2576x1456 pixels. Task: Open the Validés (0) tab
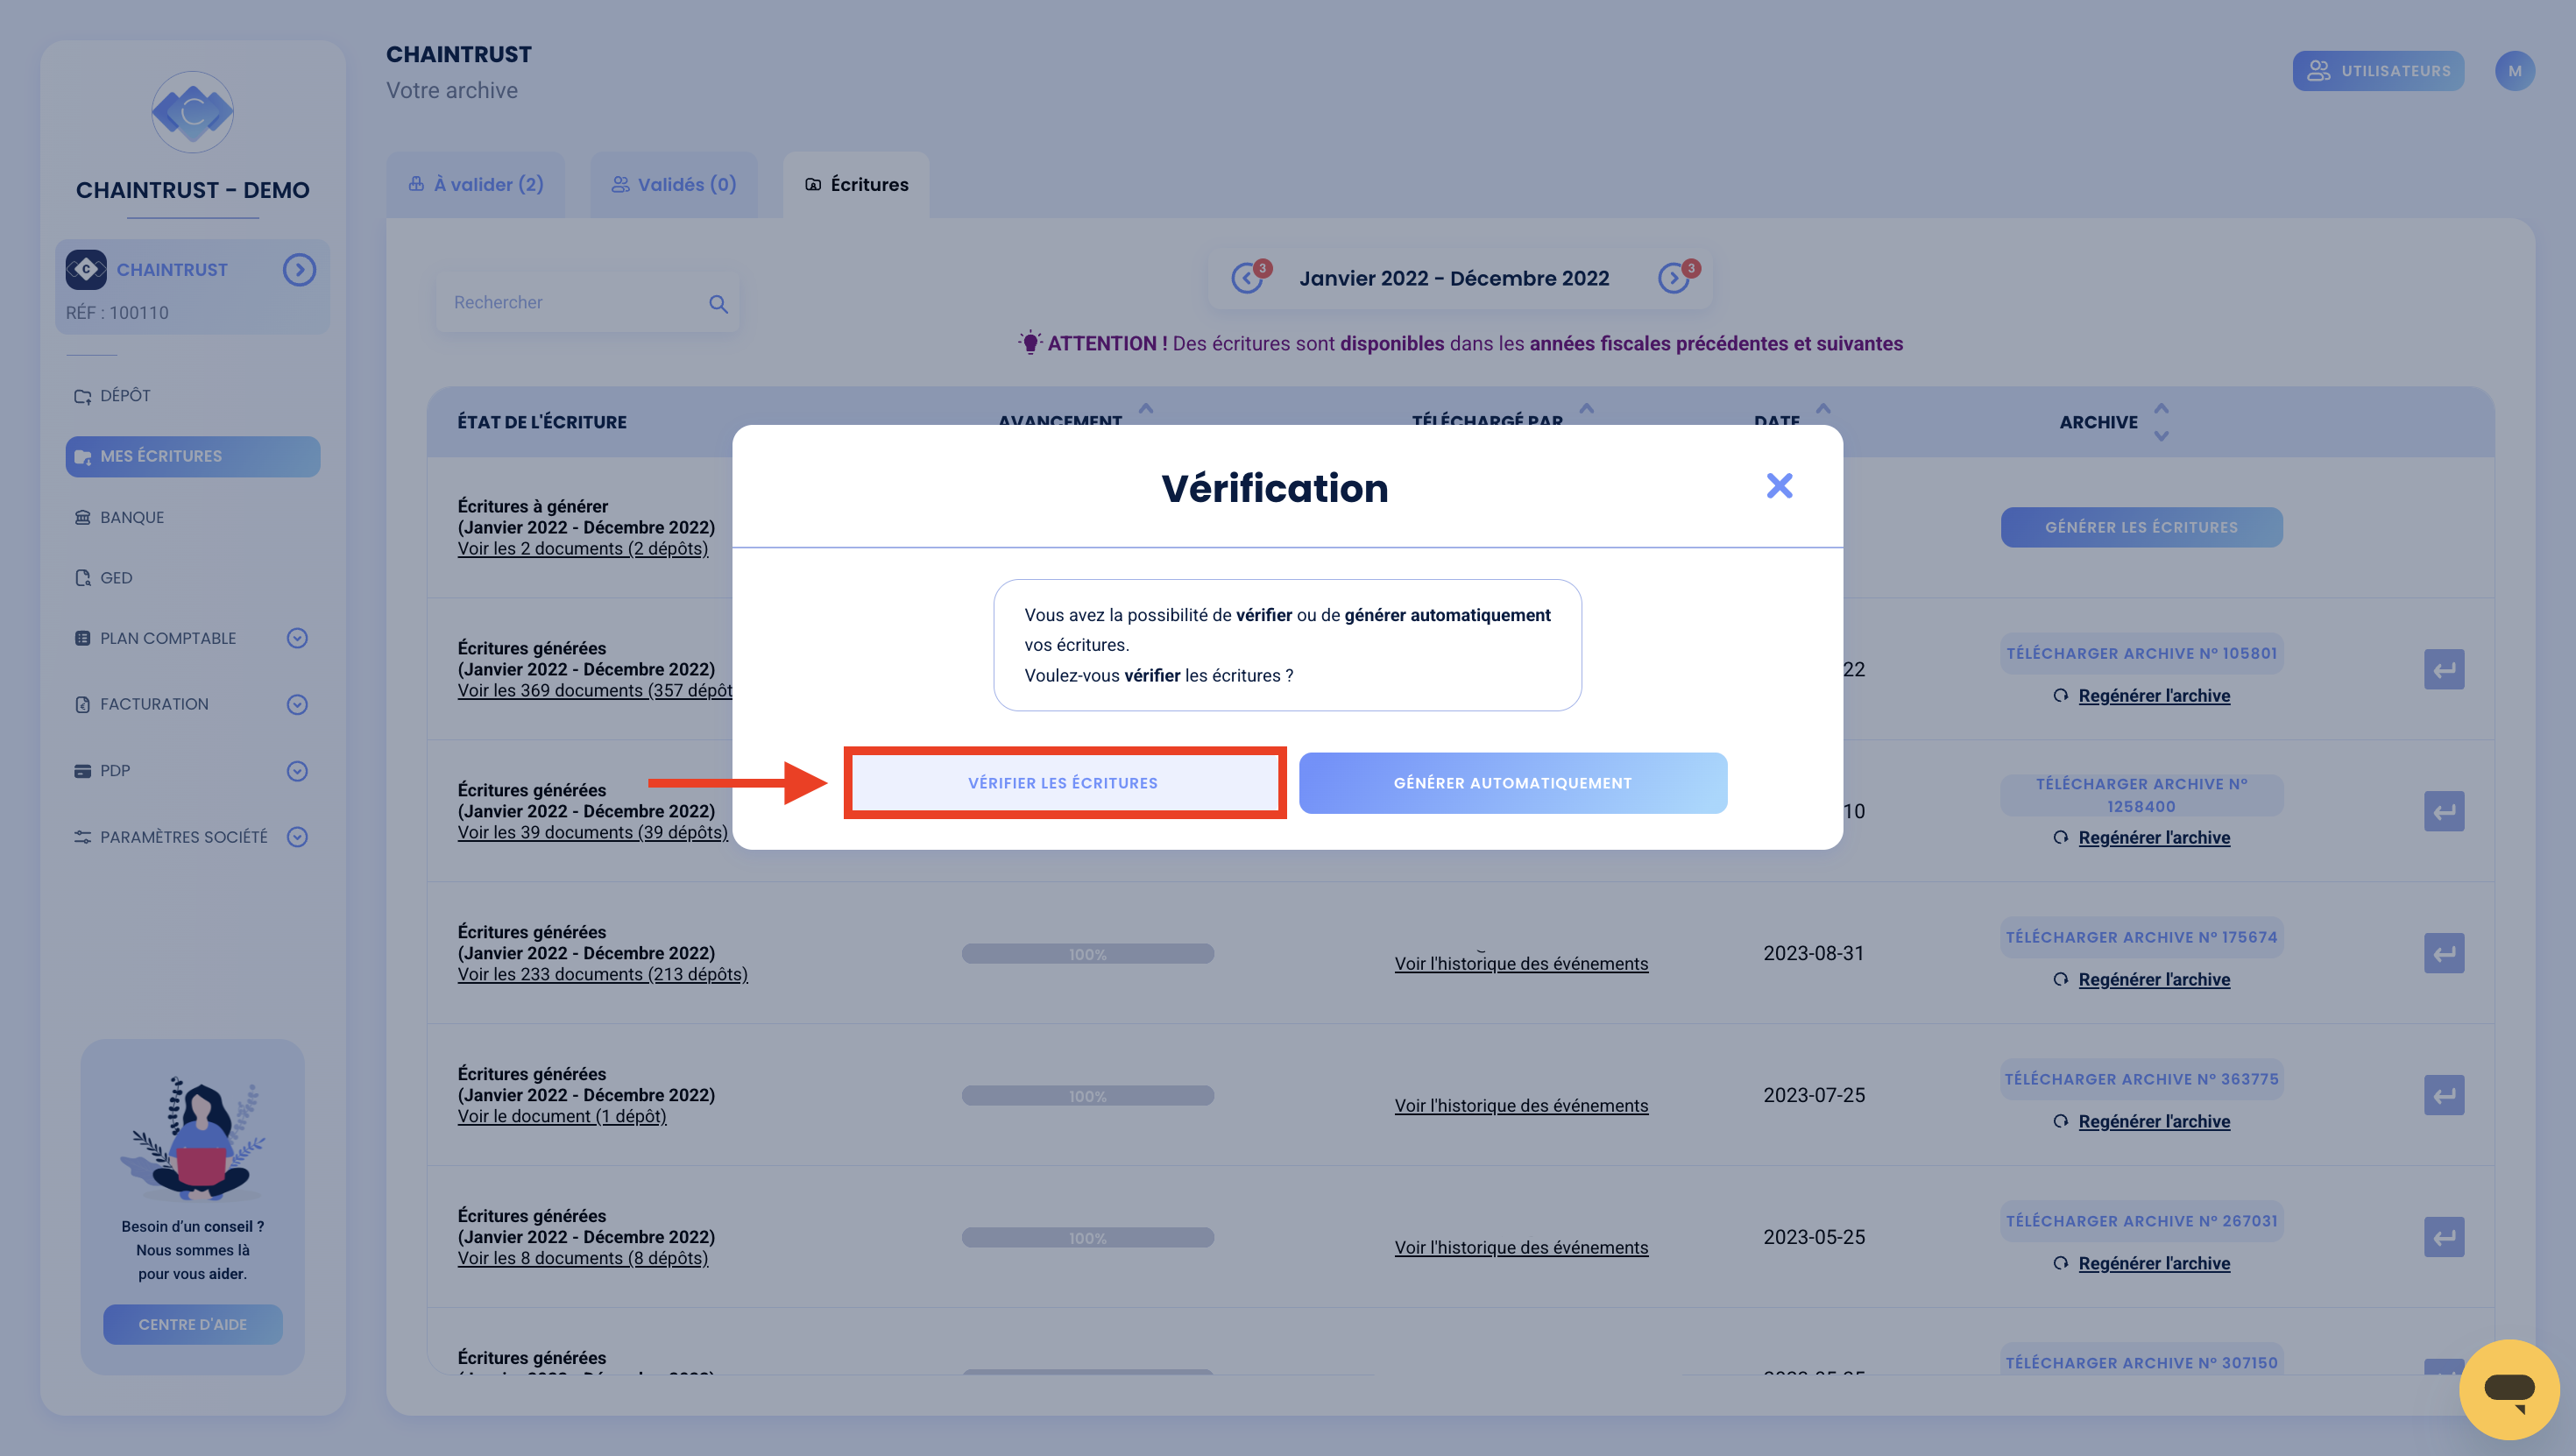pos(674,184)
